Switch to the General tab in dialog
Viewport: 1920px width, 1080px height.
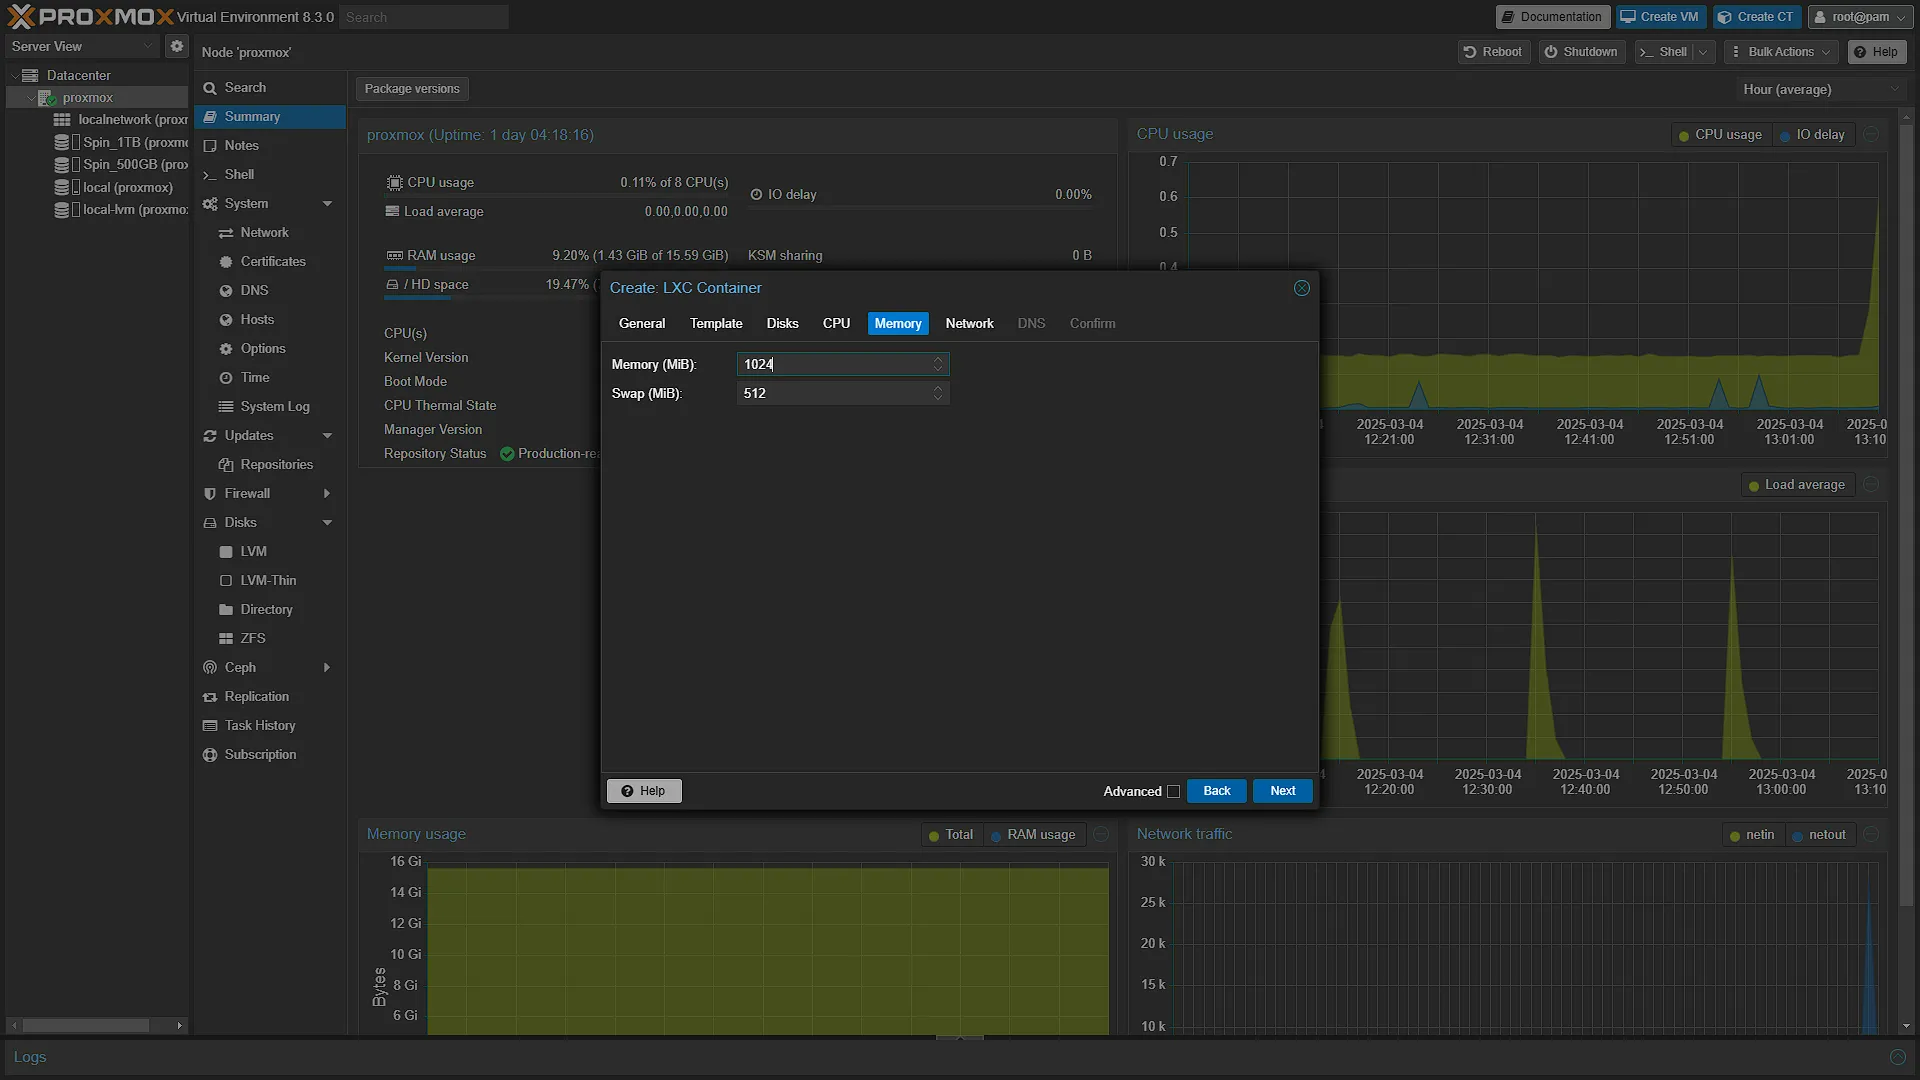point(641,323)
